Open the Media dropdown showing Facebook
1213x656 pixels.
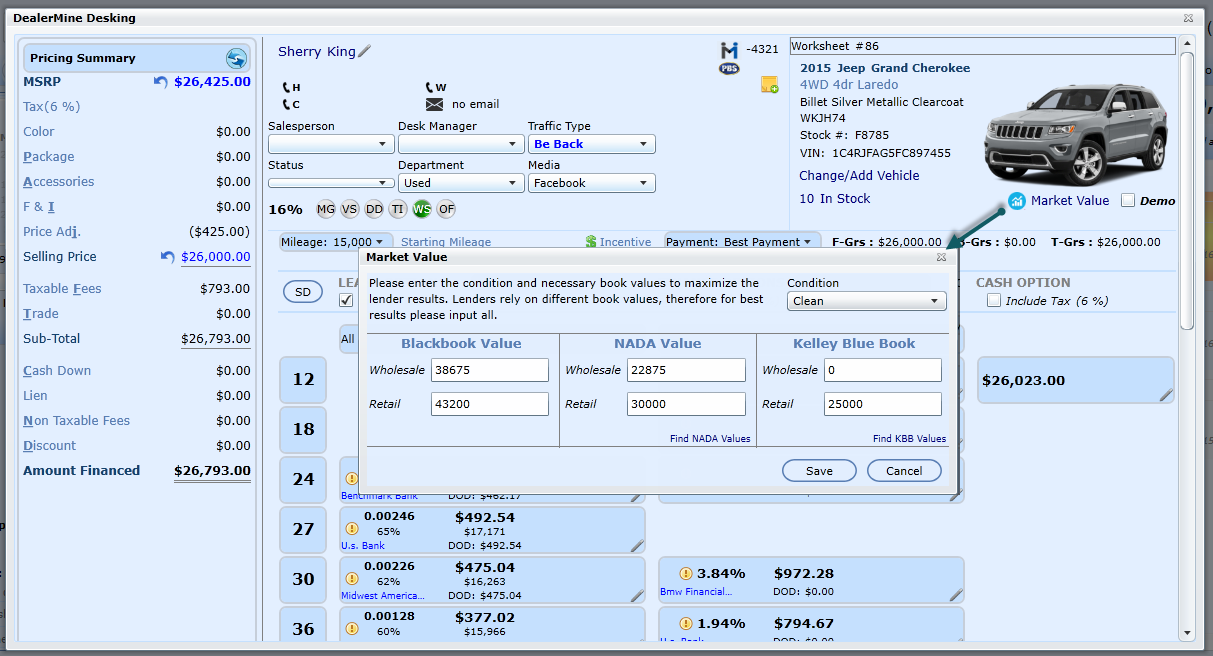tap(591, 183)
